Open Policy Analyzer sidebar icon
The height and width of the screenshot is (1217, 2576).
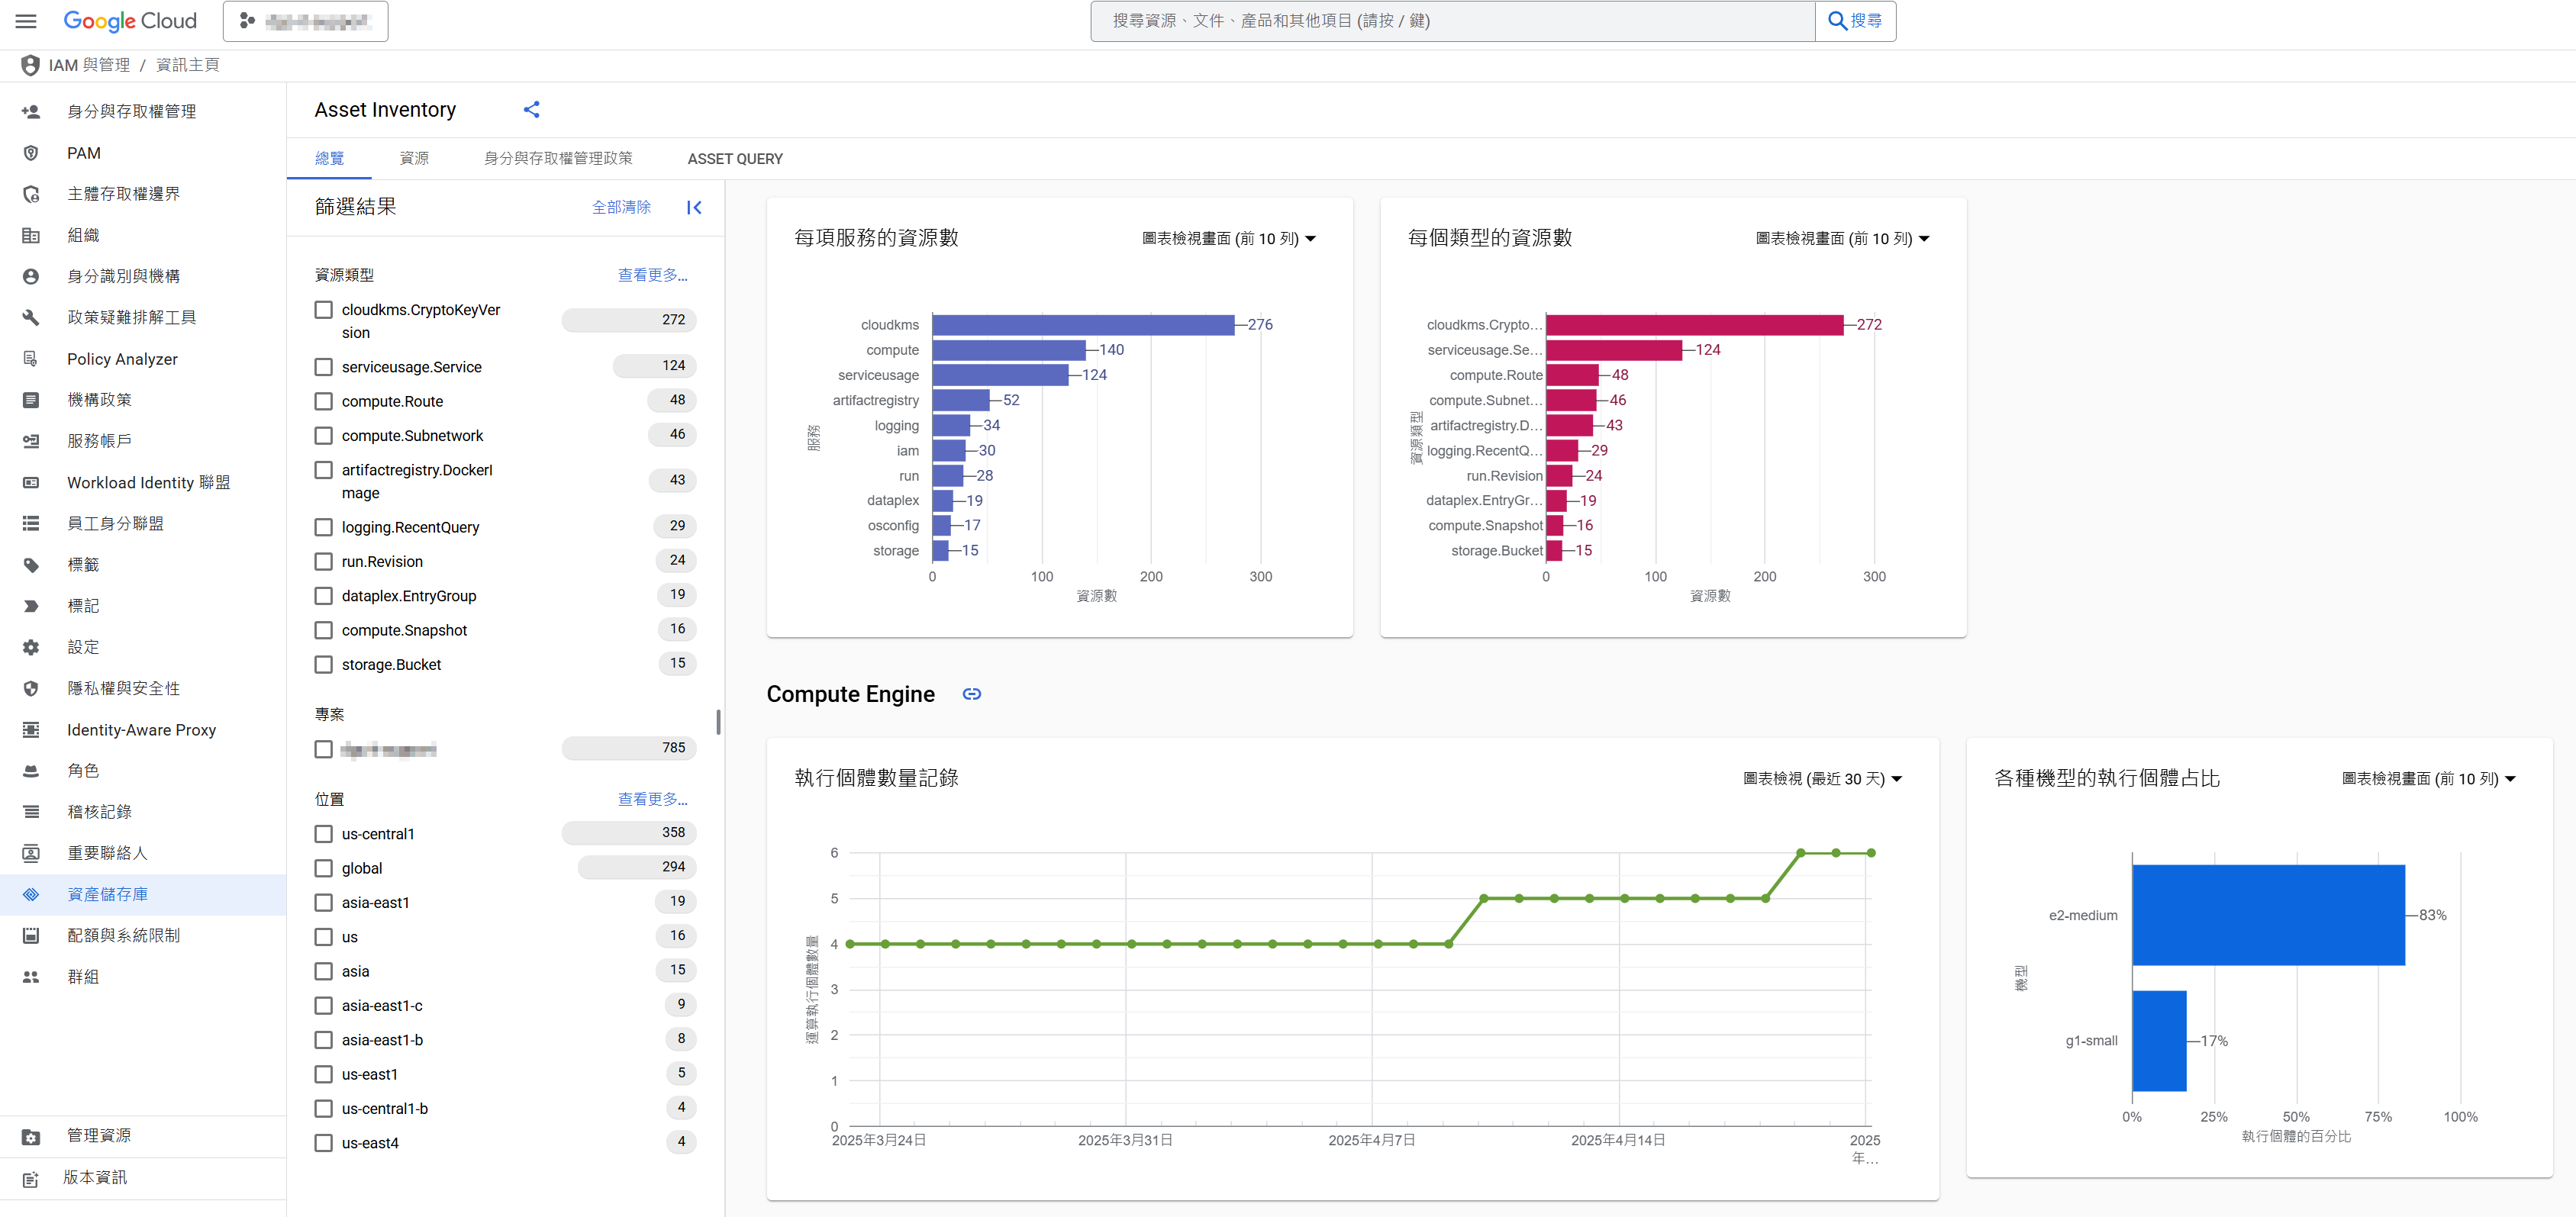point(31,359)
